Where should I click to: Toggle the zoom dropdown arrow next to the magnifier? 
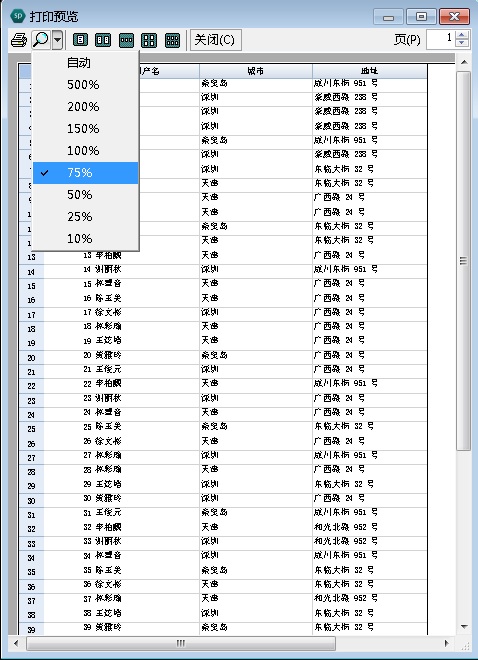click(58, 40)
